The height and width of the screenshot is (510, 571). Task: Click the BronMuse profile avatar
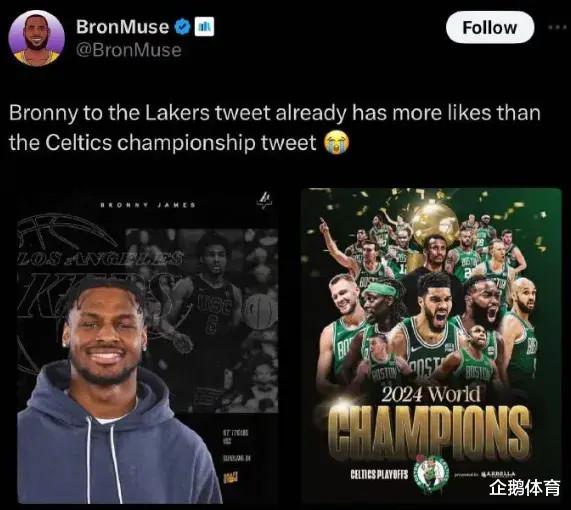36,38
